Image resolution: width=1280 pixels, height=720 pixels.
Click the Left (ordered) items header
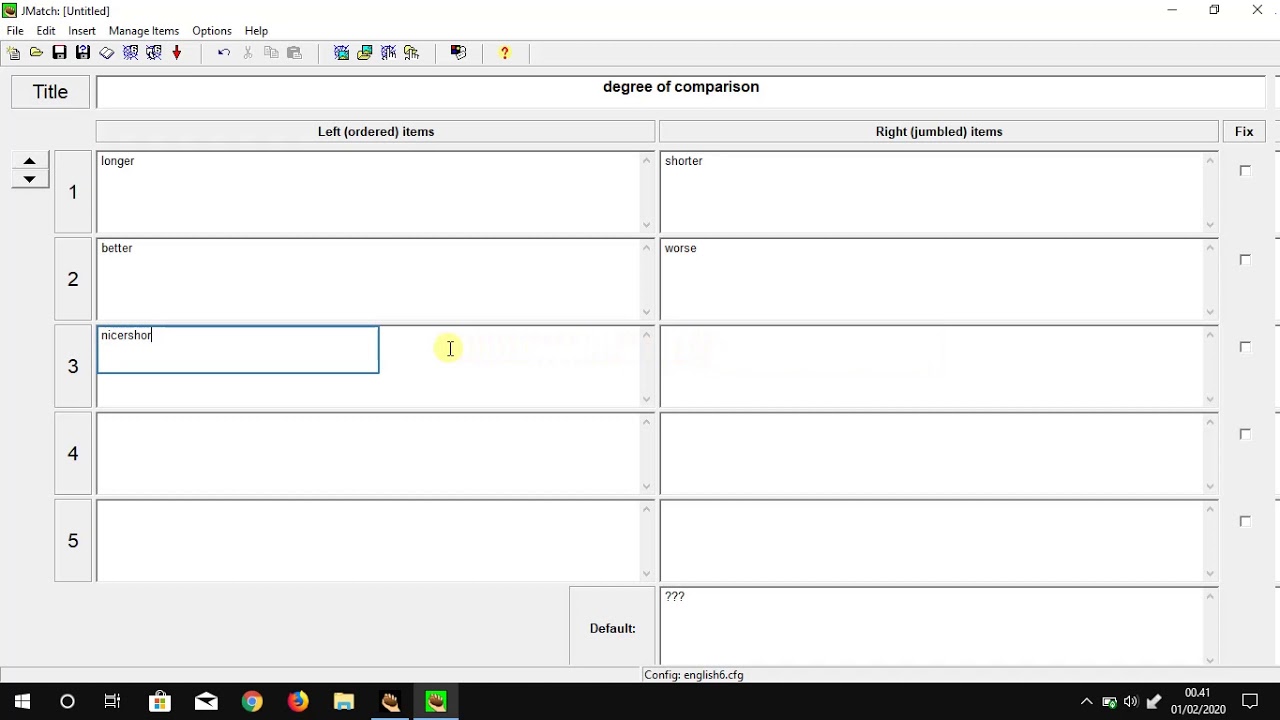[376, 132]
